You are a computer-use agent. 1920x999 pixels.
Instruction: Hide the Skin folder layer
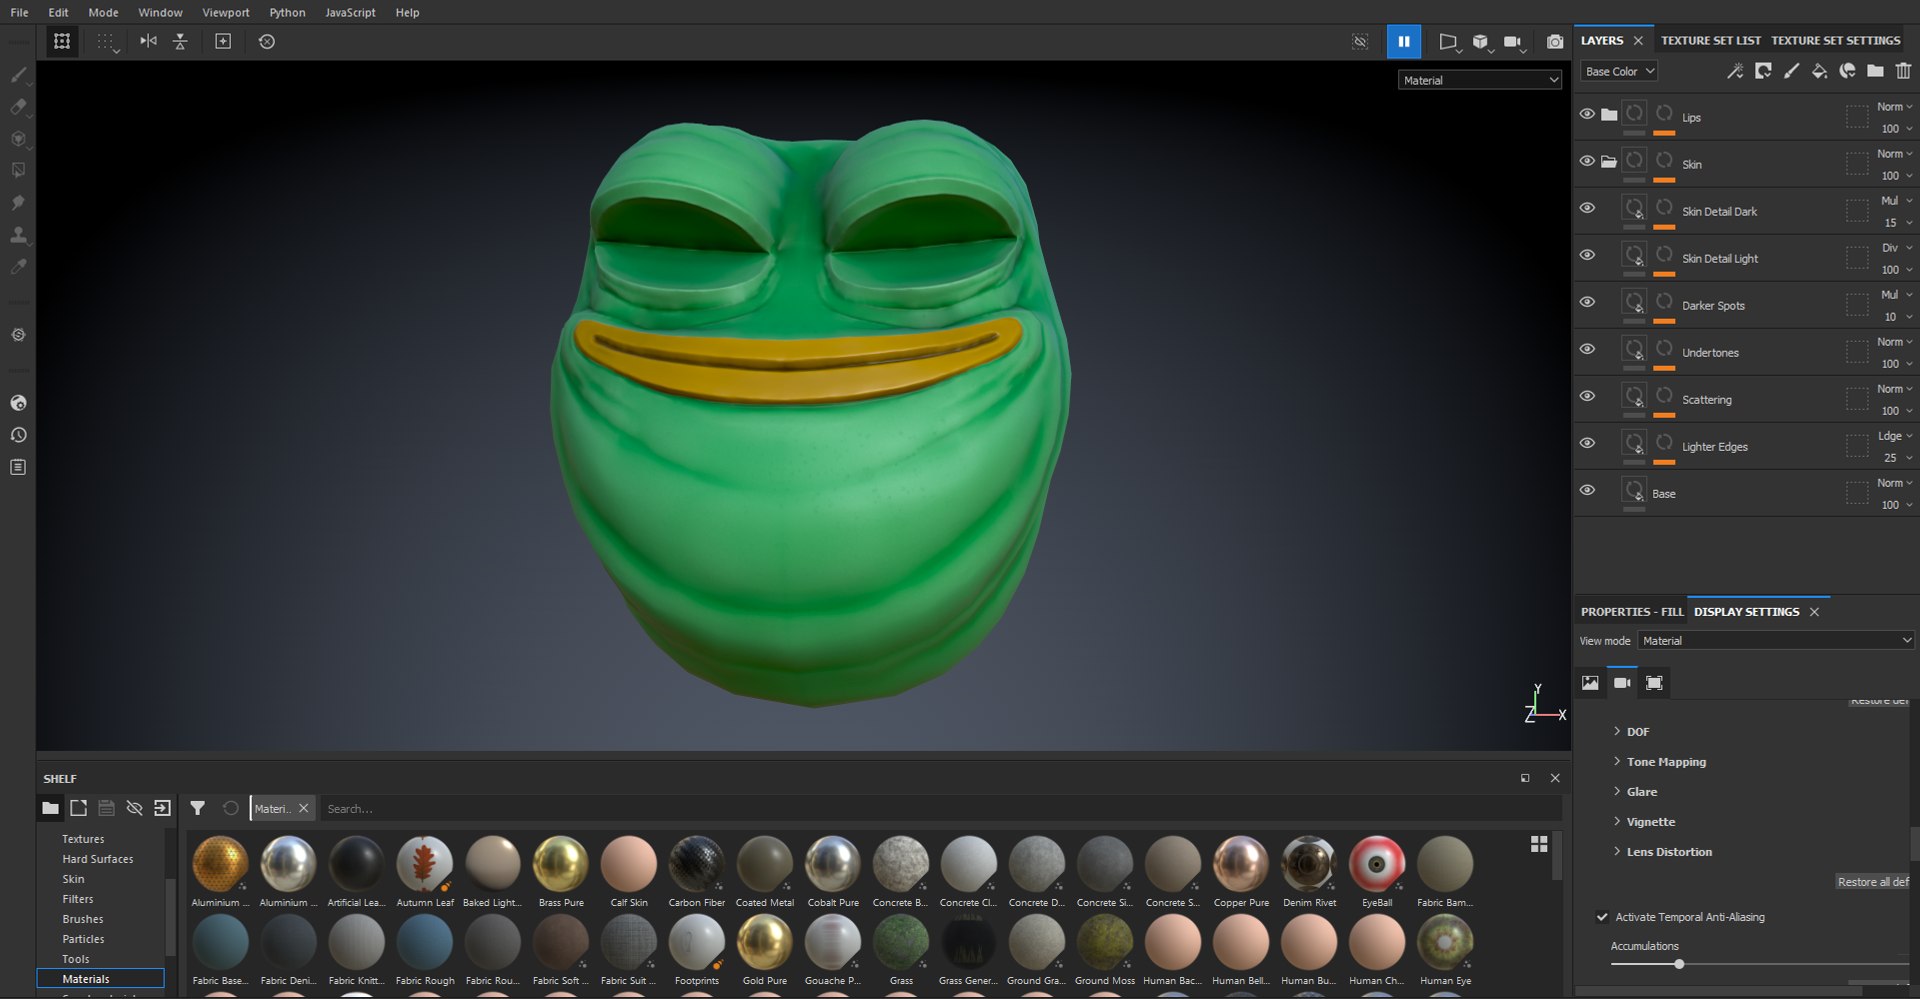pos(1587,161)
